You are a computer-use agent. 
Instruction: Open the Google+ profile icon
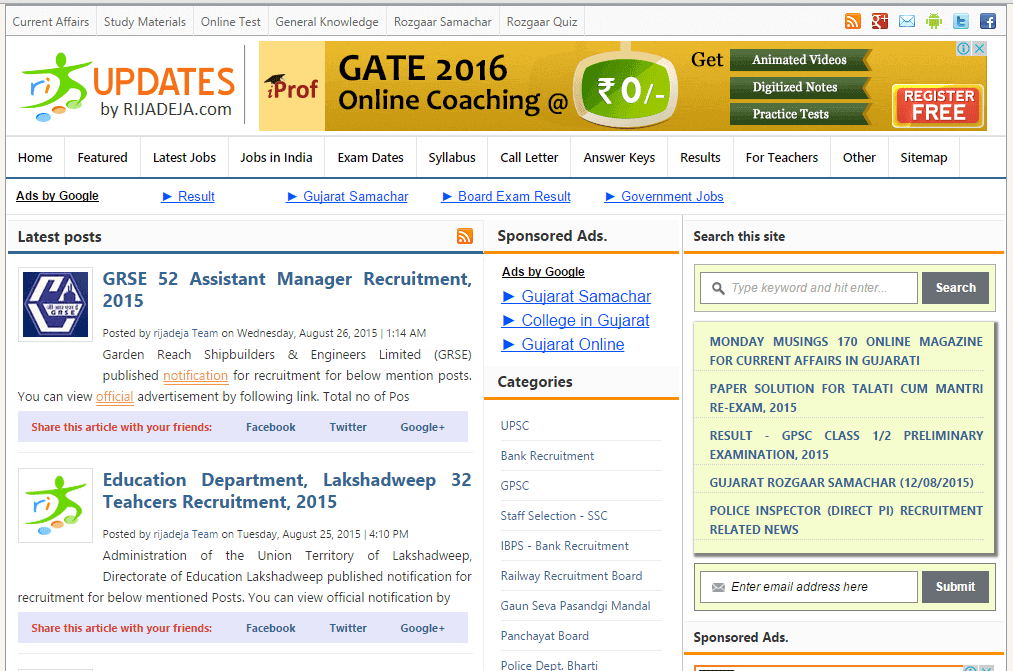879,20
